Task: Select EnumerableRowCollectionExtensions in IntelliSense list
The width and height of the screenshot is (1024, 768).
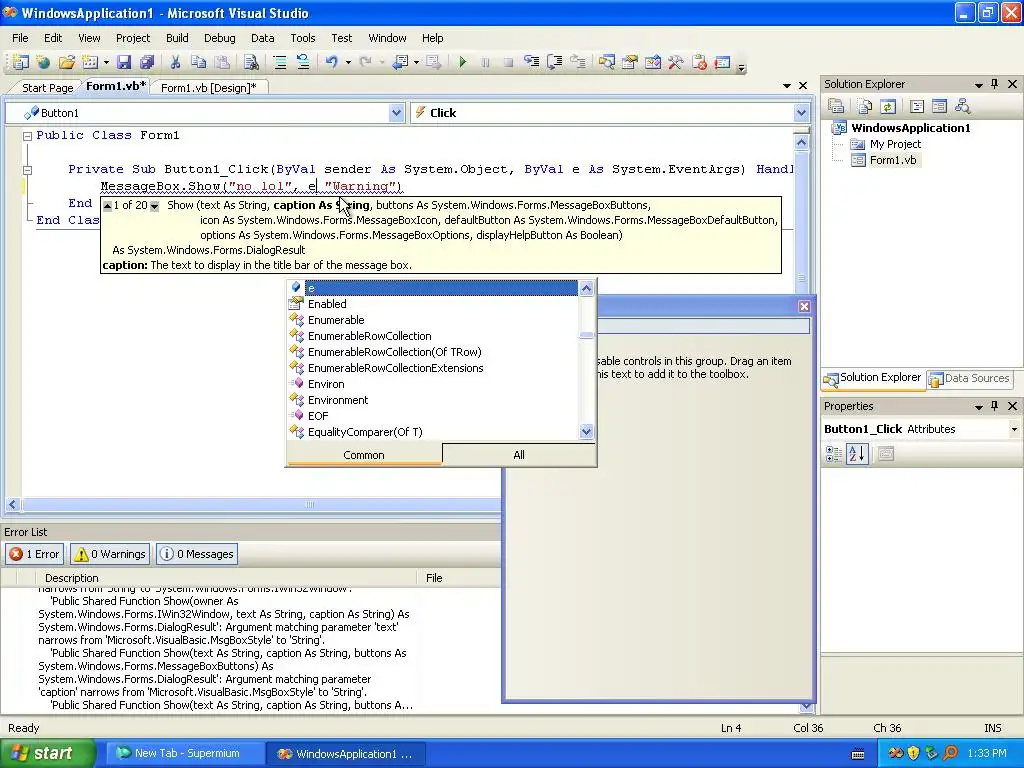Action: coord(433,368)
